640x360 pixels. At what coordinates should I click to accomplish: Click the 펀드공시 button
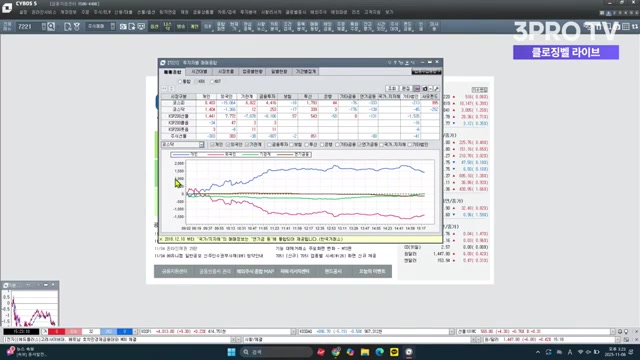point(333,271)
